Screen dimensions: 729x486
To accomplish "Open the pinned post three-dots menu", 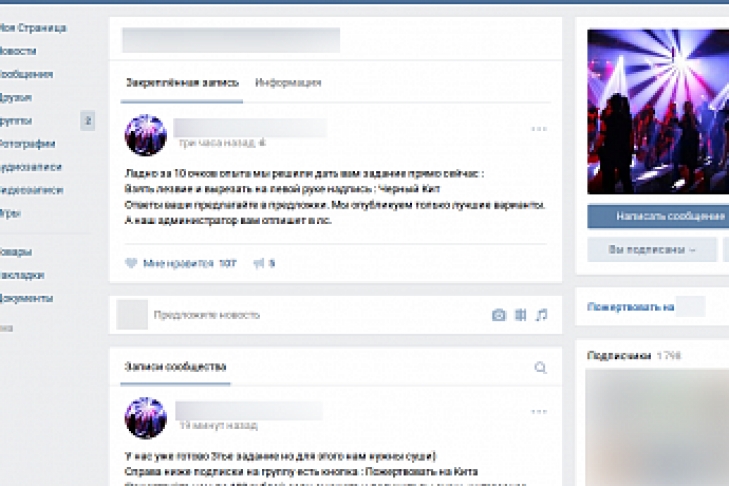I will (539, 129).
